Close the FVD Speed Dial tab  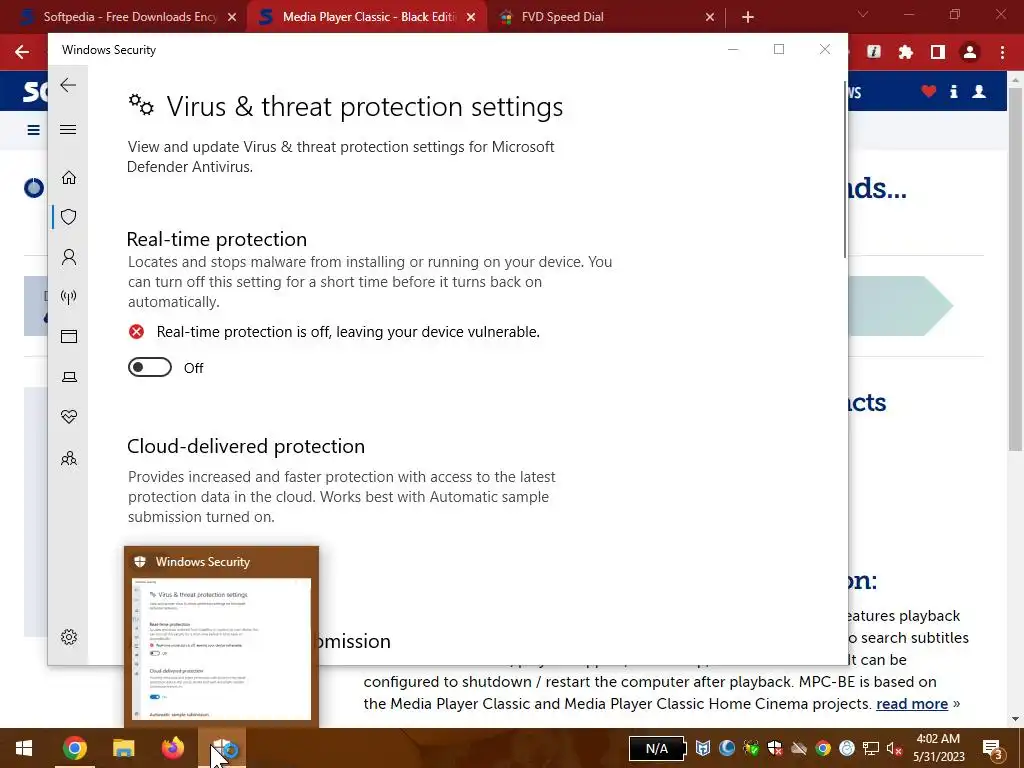(x=710, y=18)
